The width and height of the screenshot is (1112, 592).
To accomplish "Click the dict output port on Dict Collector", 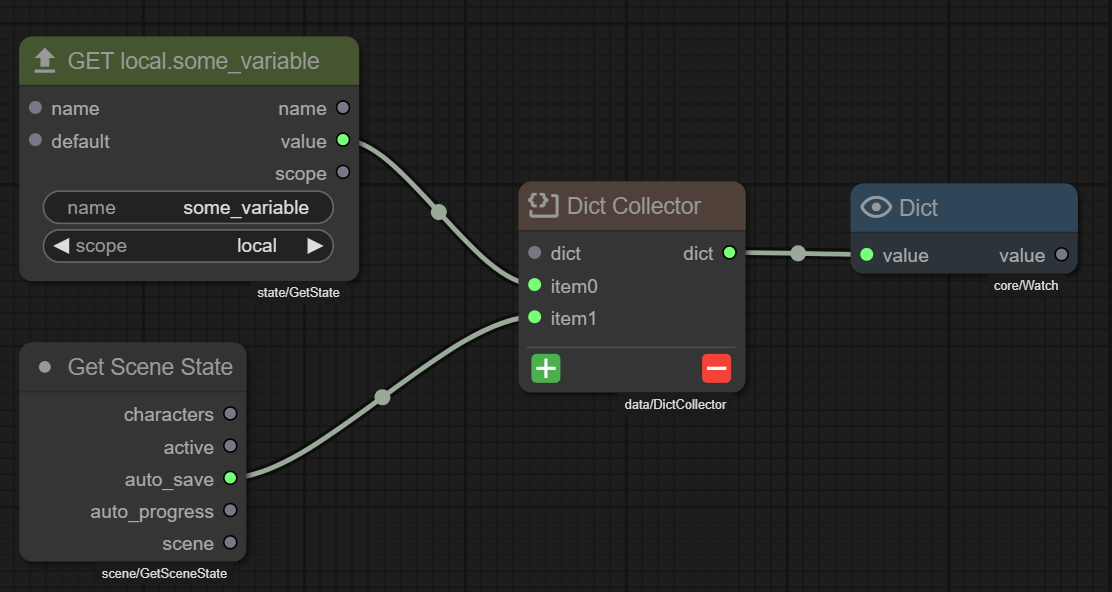I will pyautogui.click(x=729, y=253).
